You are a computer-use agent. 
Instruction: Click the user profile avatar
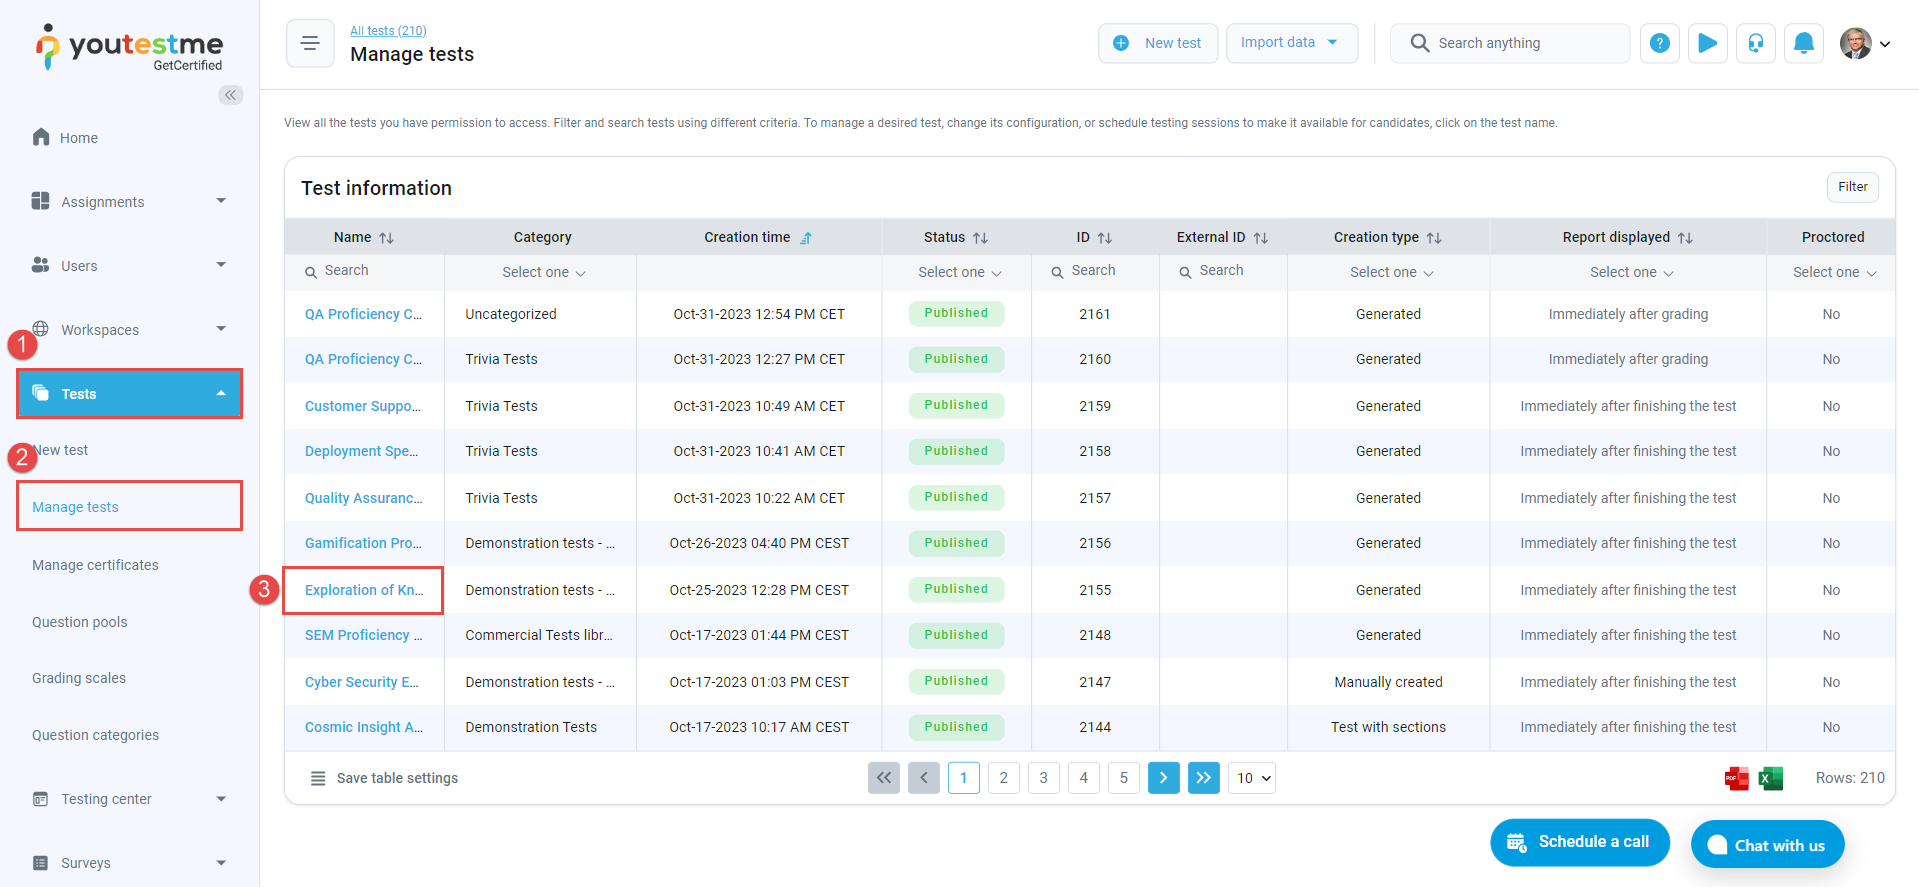pos(1856,43)
